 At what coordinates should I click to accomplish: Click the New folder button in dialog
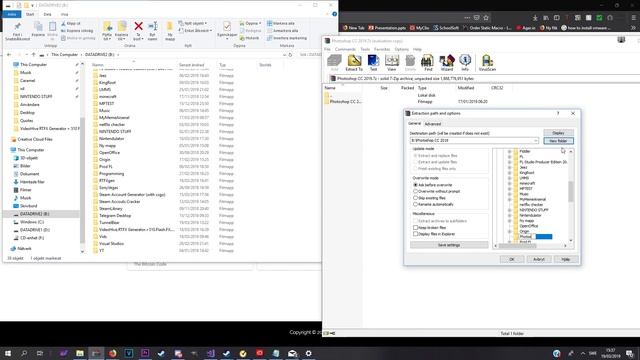[x=558, y=141]
